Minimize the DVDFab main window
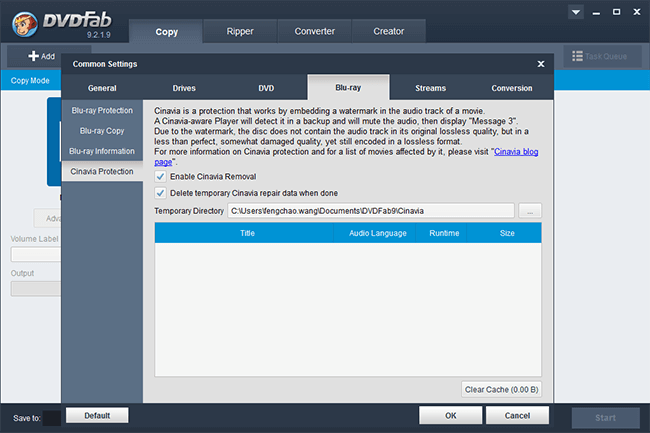 pyautogui.click(x=596, y=12)
